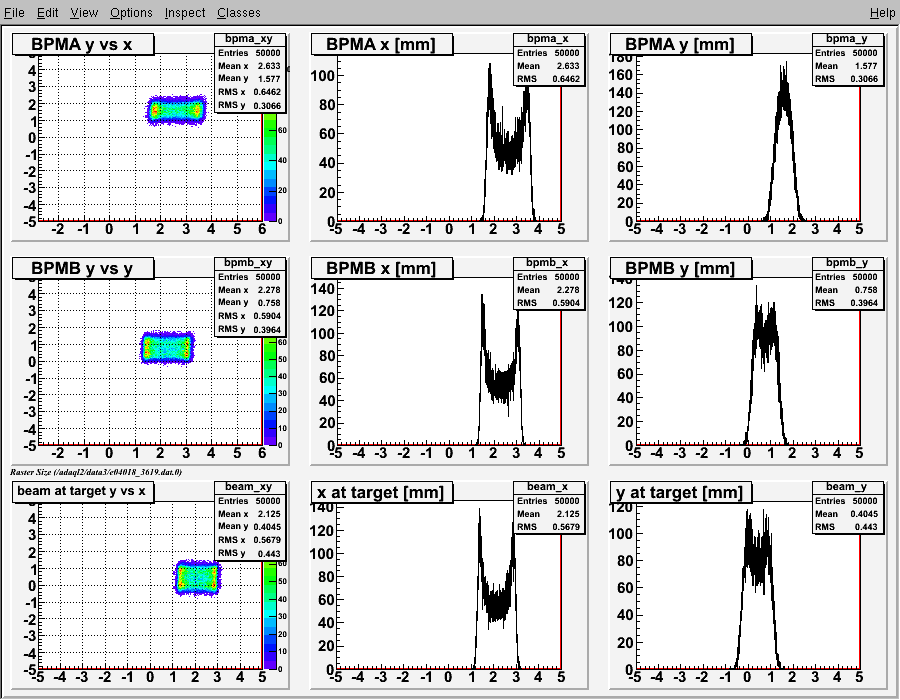Click the Raster Size file path label

pos(96,472)
